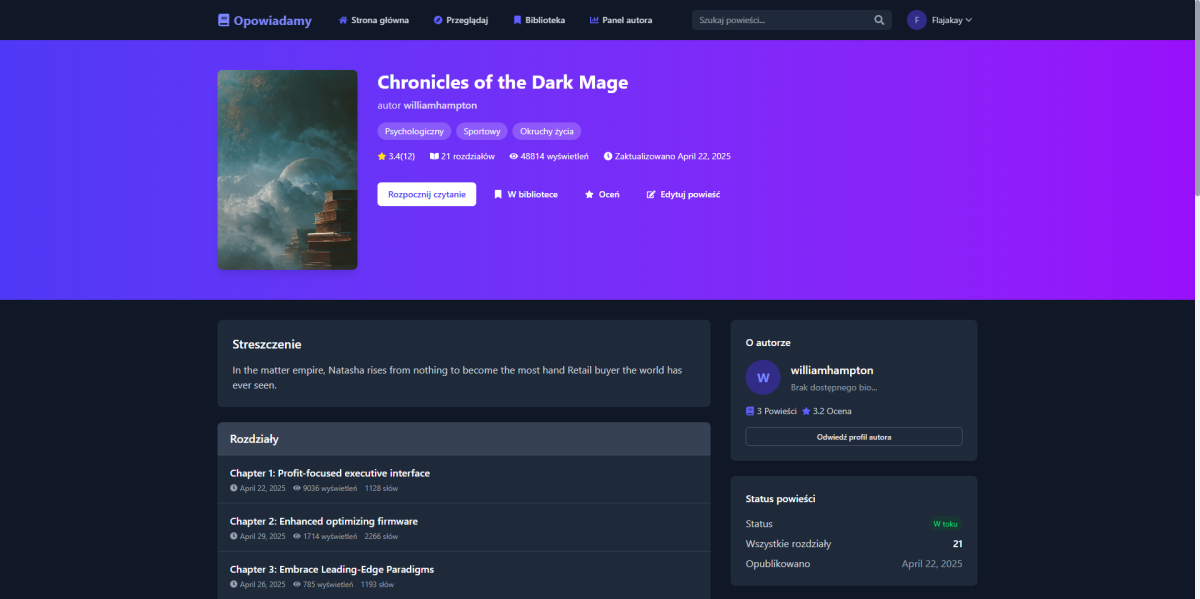The image size is (1200, 599).
Task: Open Panel autora from navigation
Action: (x=621, y=20)
